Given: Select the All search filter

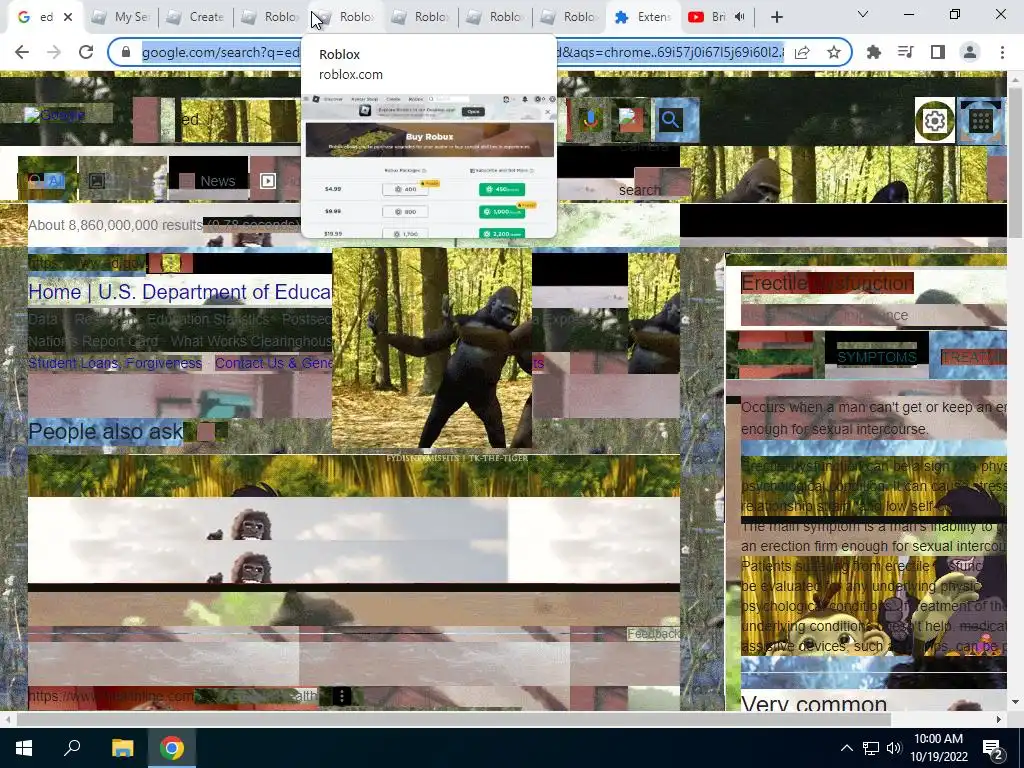Looking at the screenshot, I should pos(47,181).
